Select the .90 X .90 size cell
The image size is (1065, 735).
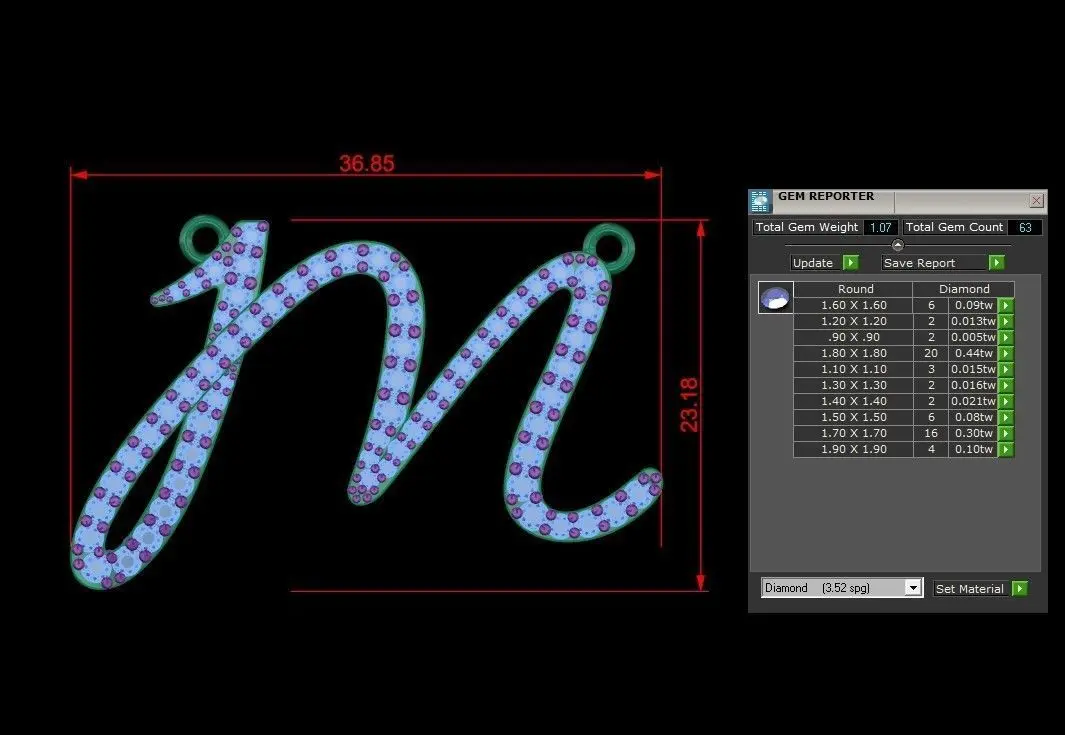click(854, 338)
